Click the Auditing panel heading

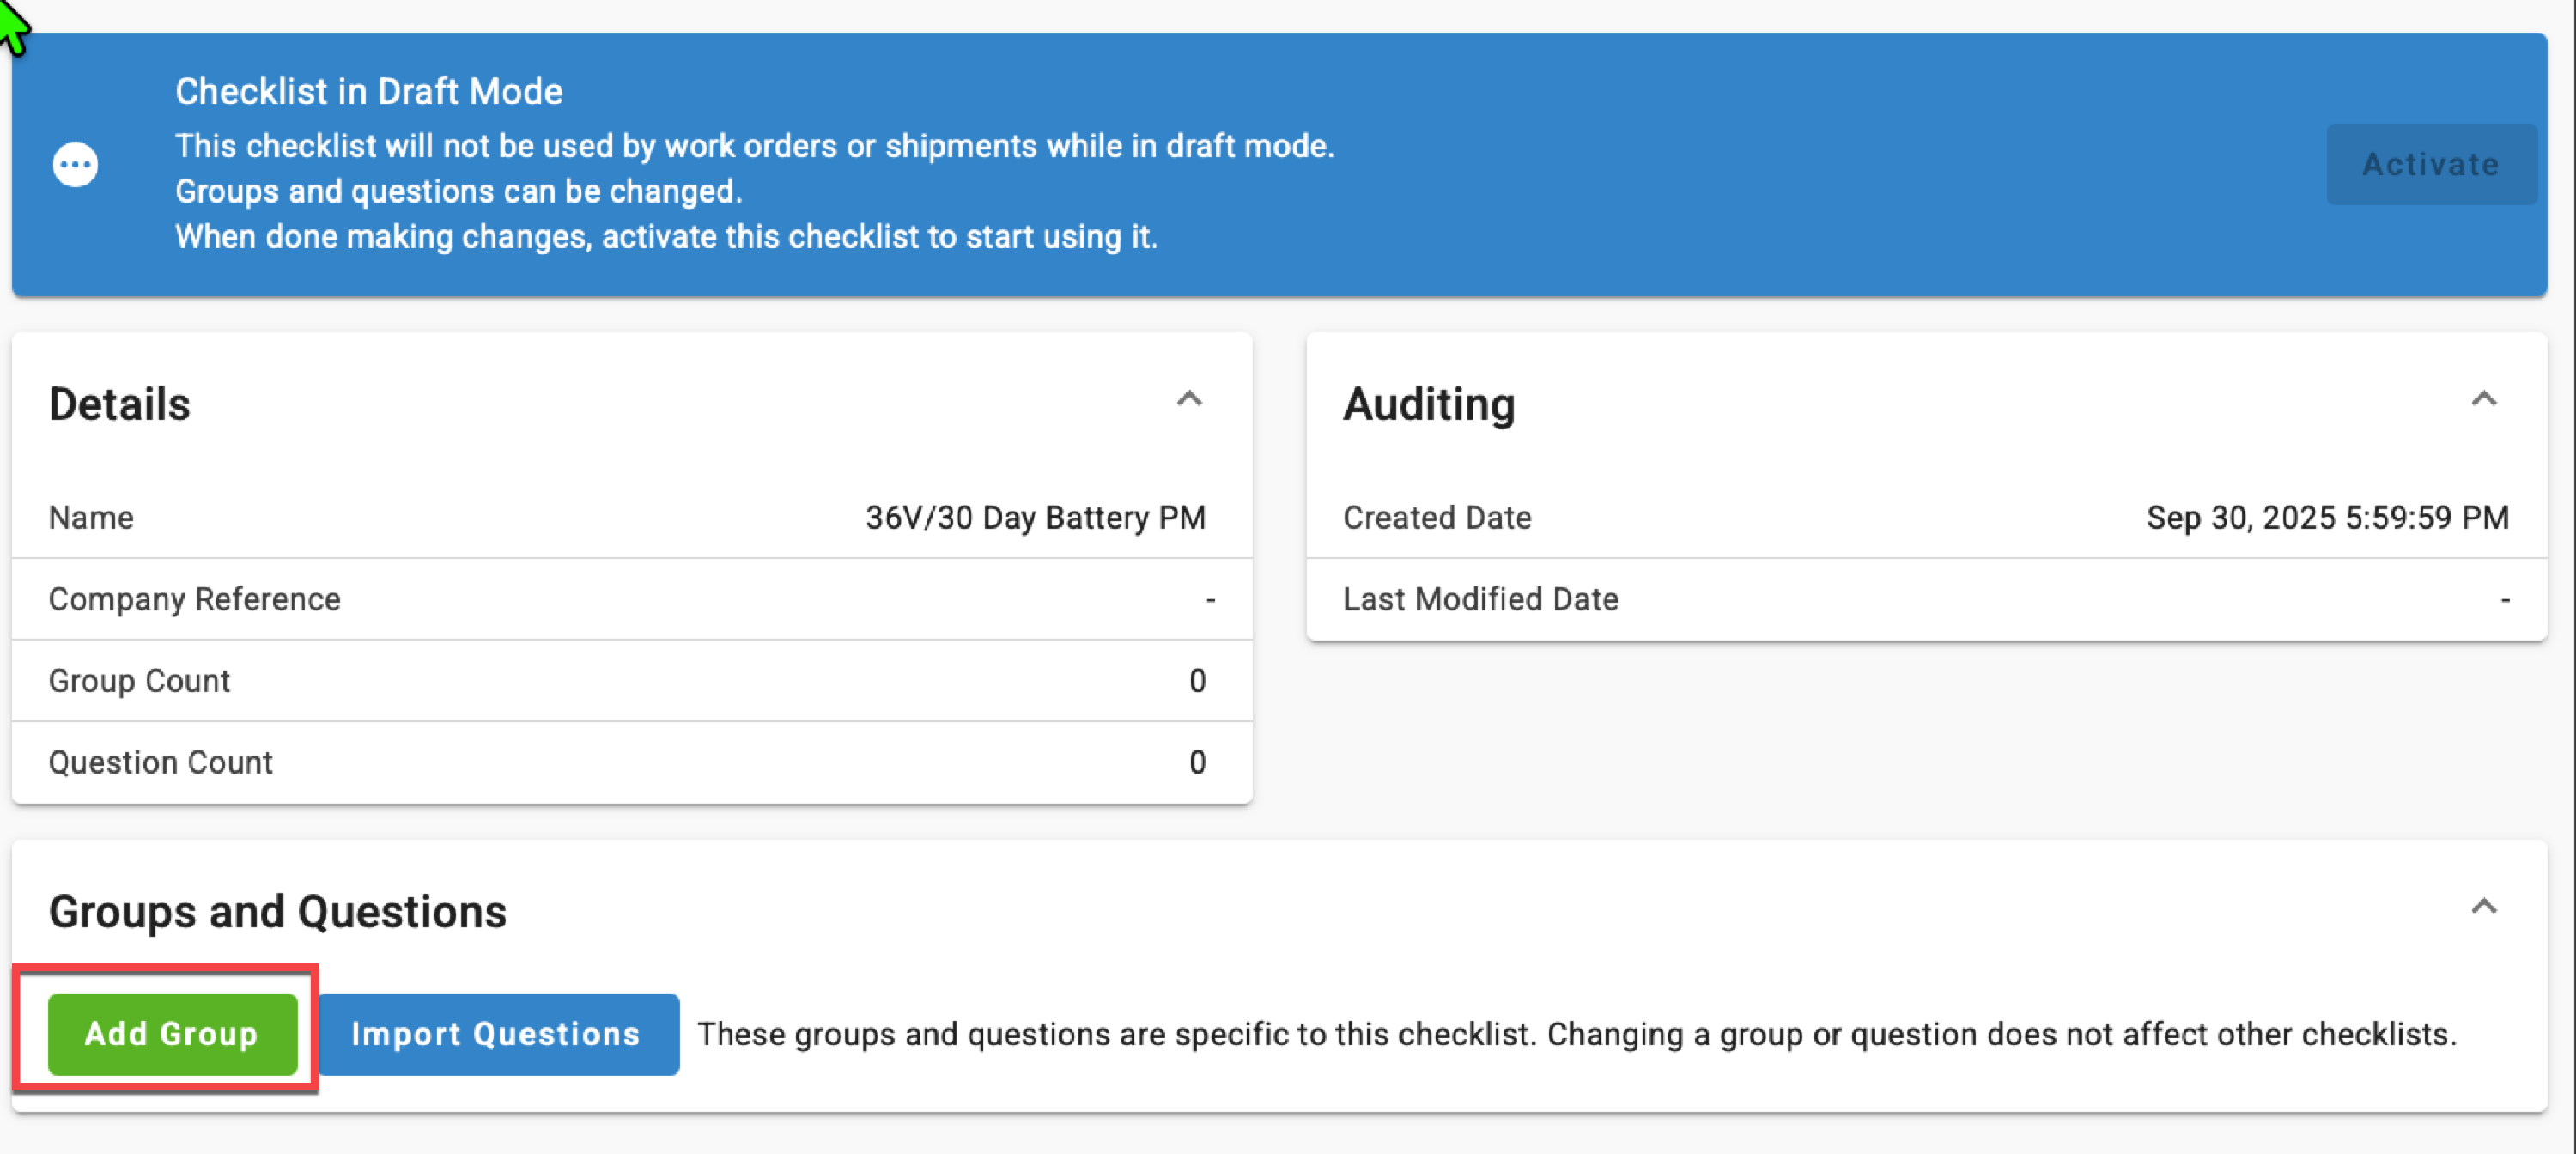coord(1429,405)
